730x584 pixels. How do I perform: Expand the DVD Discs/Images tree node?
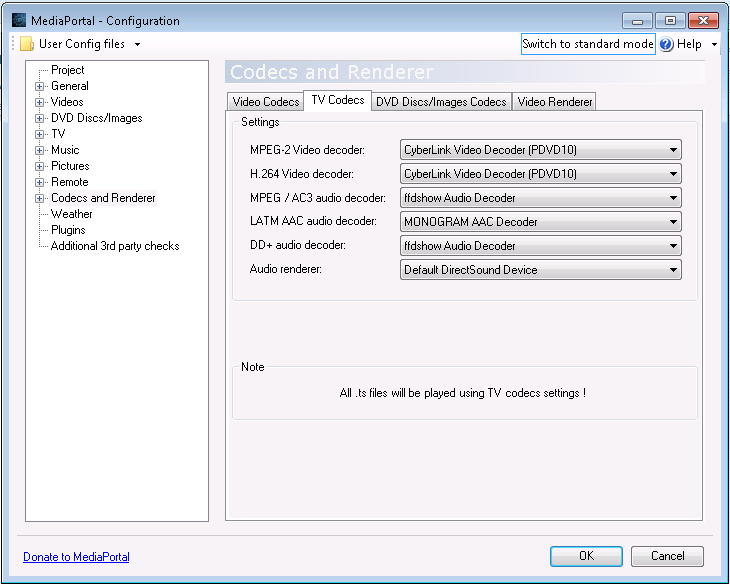coord(40,118)
